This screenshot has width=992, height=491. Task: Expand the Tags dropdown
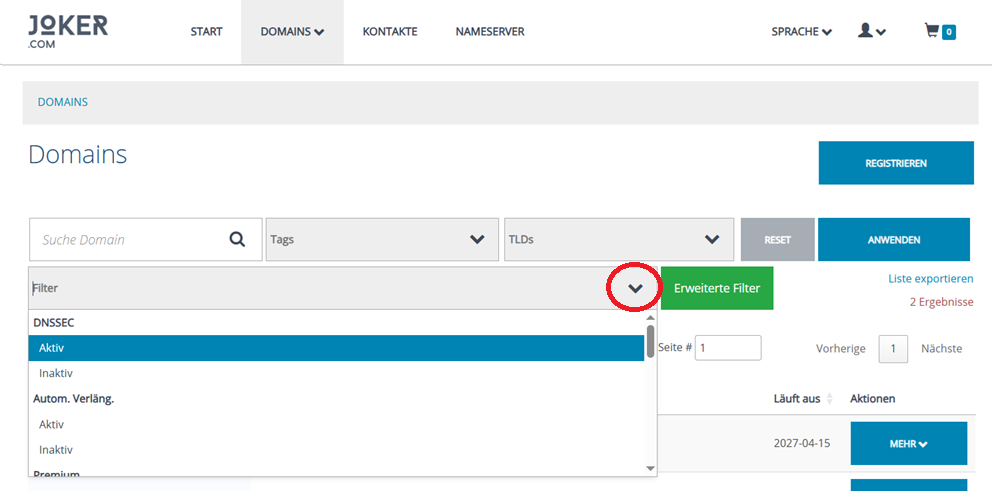[381, 240]
